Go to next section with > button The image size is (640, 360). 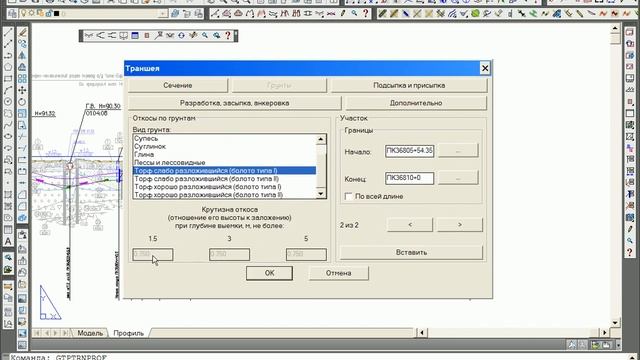(460, 225)
